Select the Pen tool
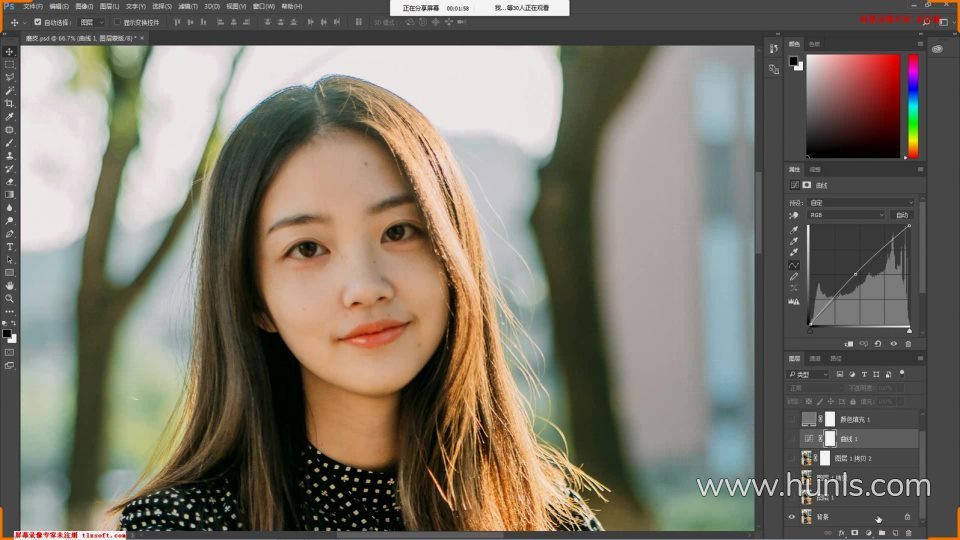This screenshot has height=540, width=960. pyautogui.click(x=9, y=234)
